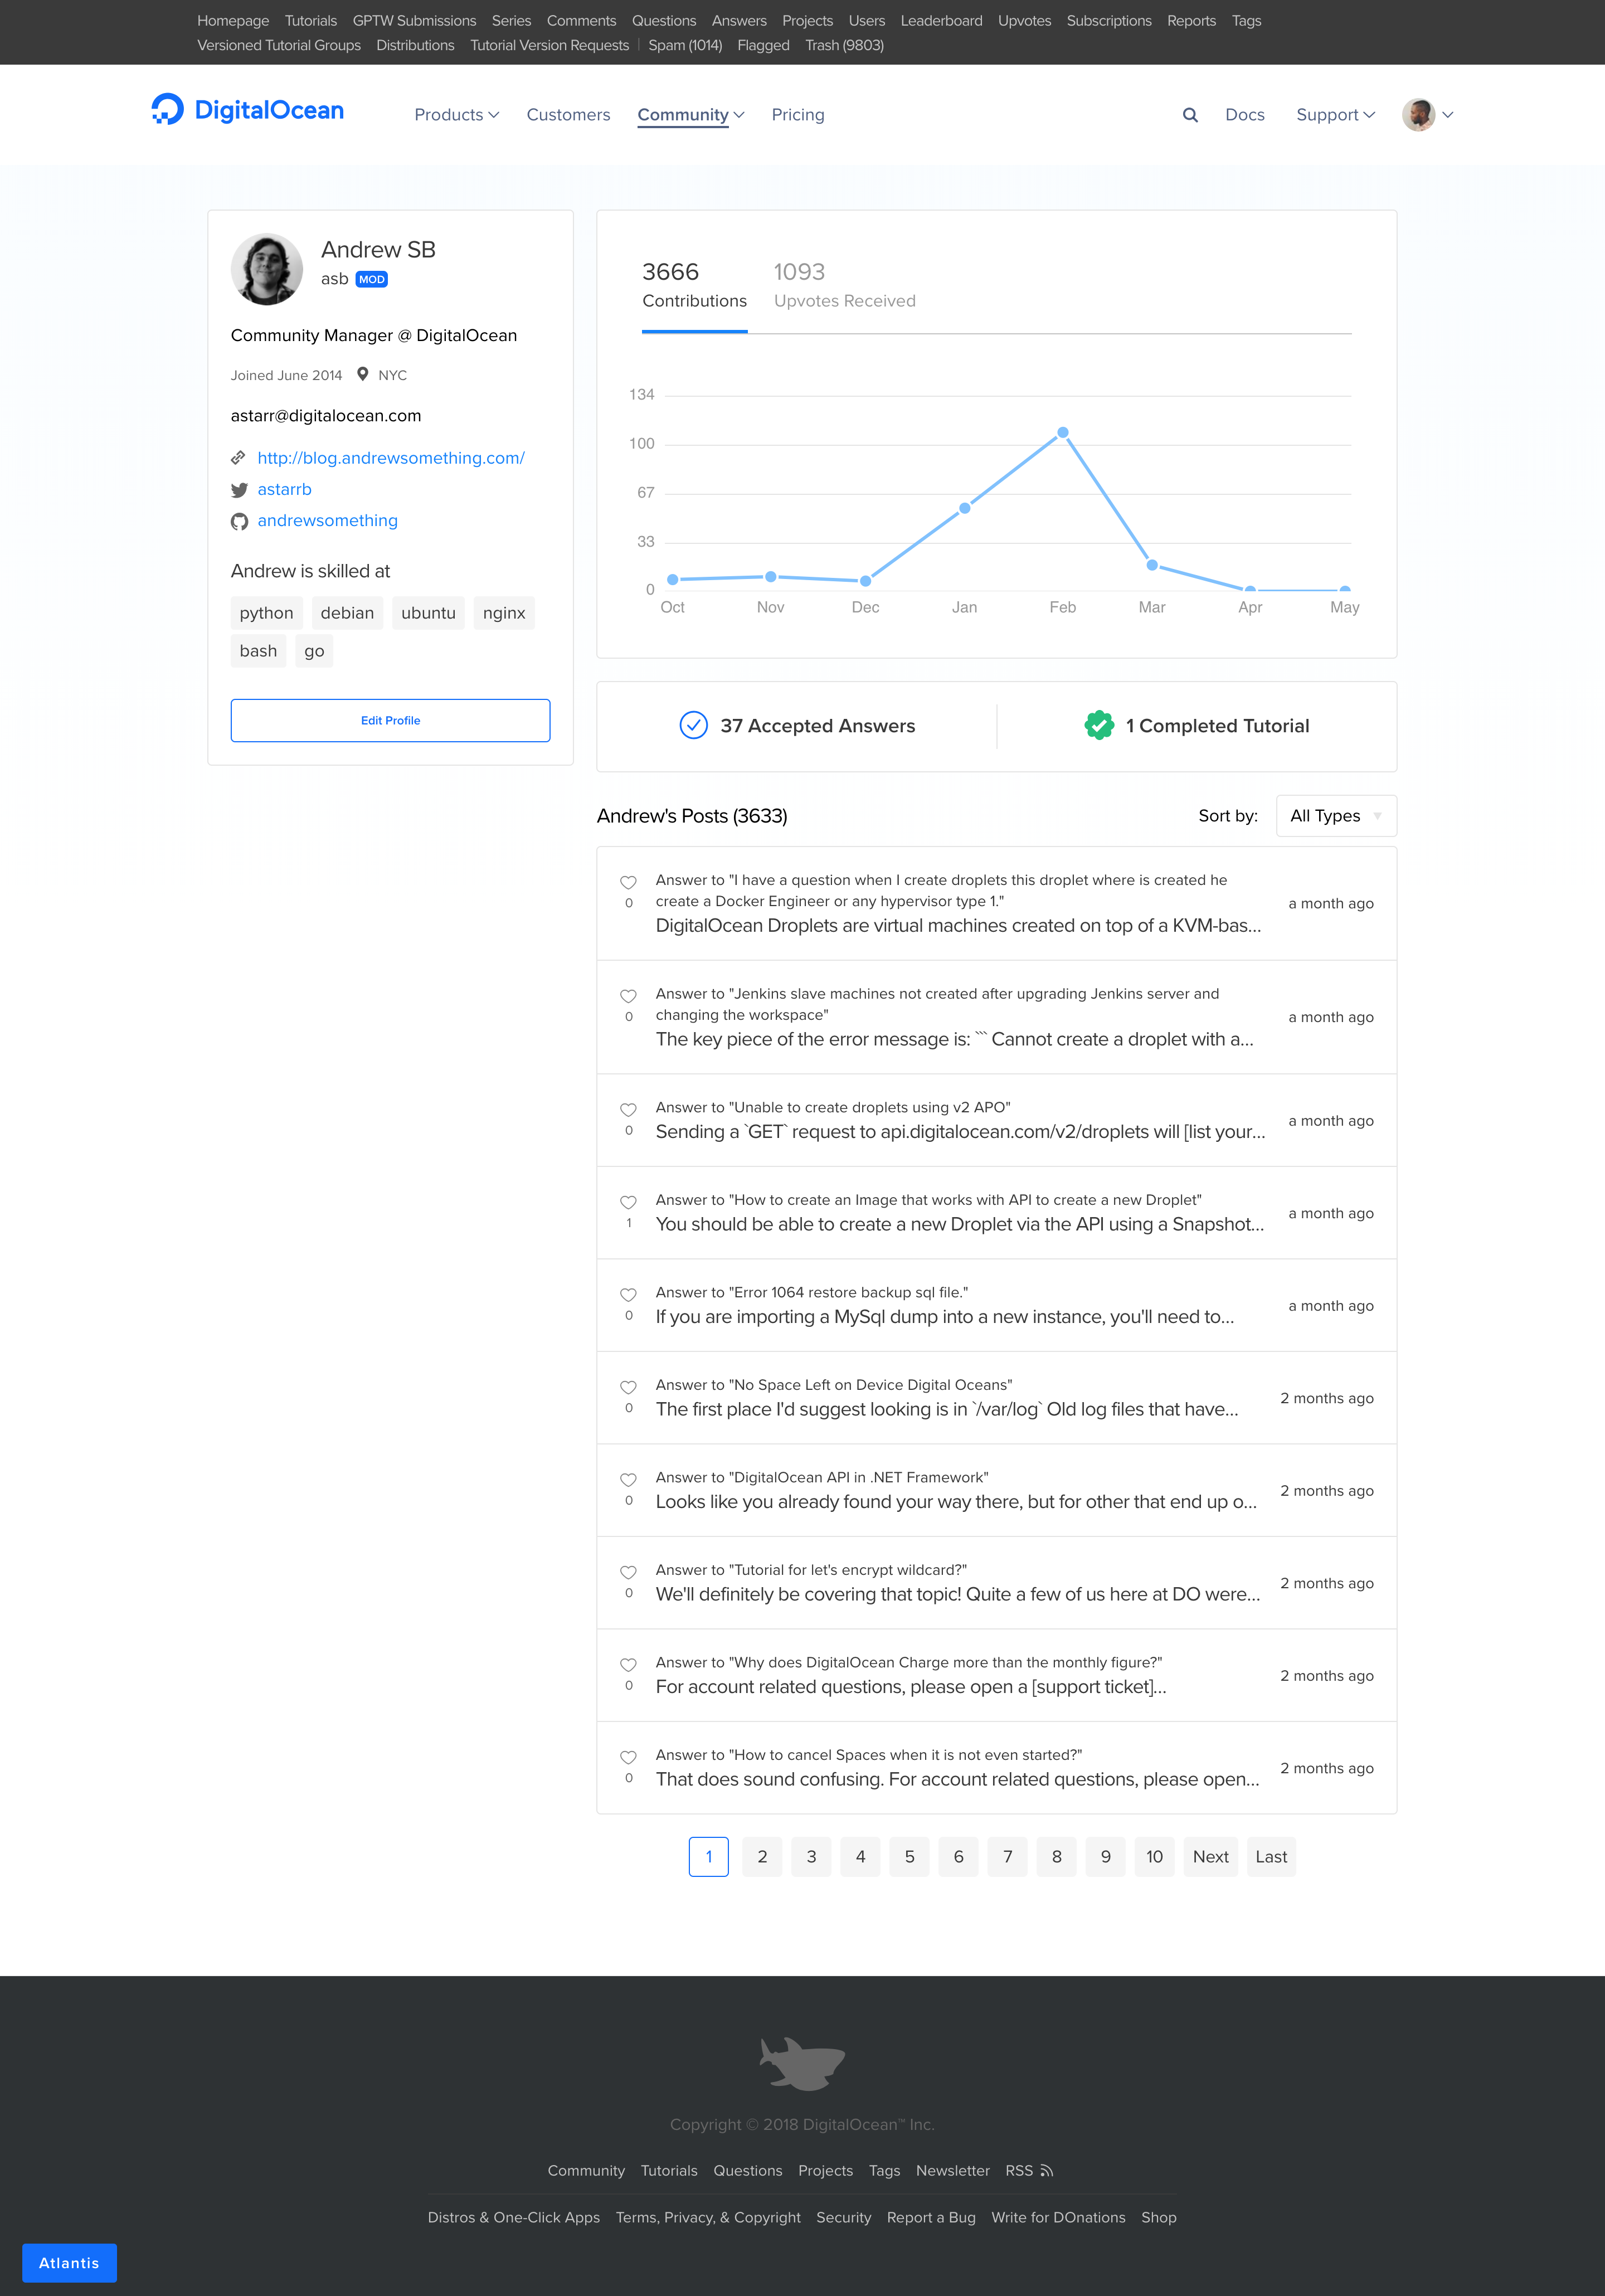Open the All Types sort dropdown
This screenshot has width=1605, height=2296.
point(1335,816)
